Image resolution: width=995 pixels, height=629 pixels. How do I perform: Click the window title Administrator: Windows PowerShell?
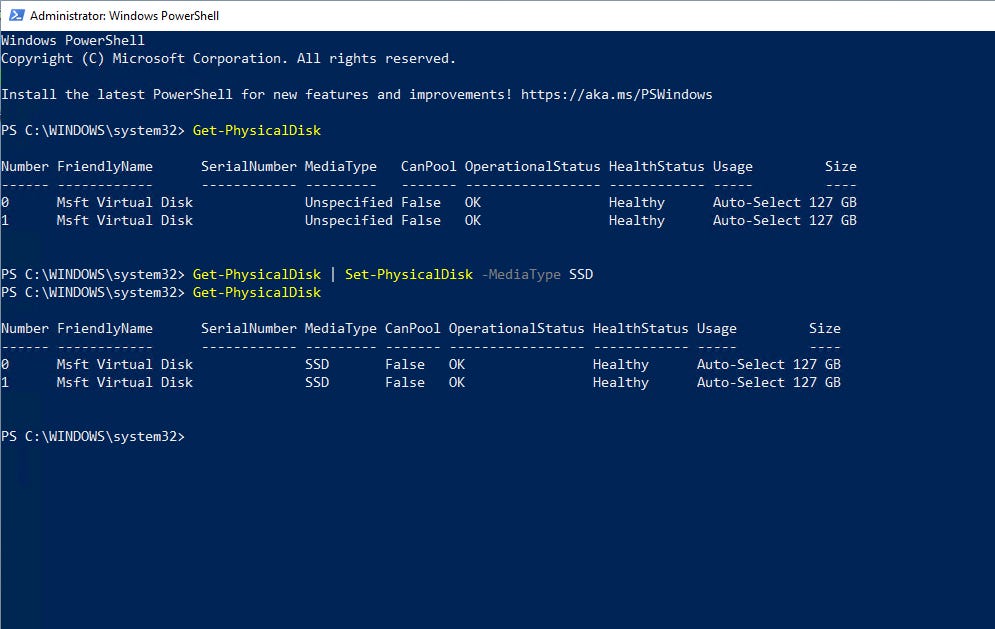click(125, 15)
